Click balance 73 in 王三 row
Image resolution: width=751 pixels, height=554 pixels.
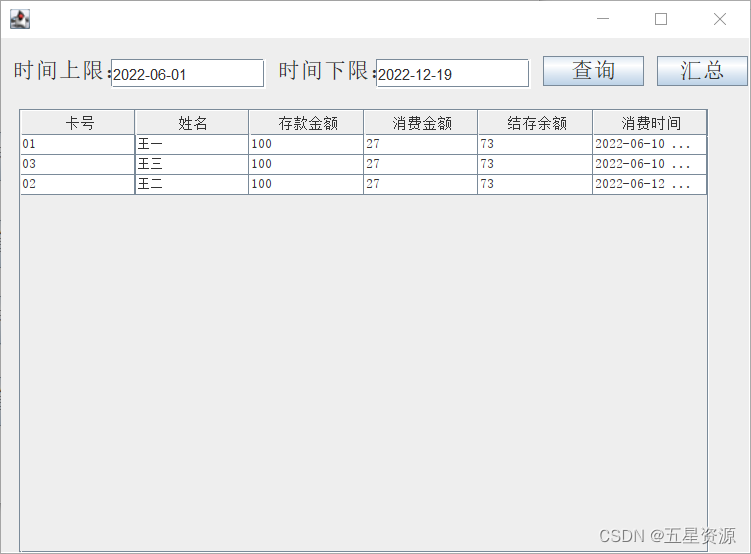pos(535,164)
